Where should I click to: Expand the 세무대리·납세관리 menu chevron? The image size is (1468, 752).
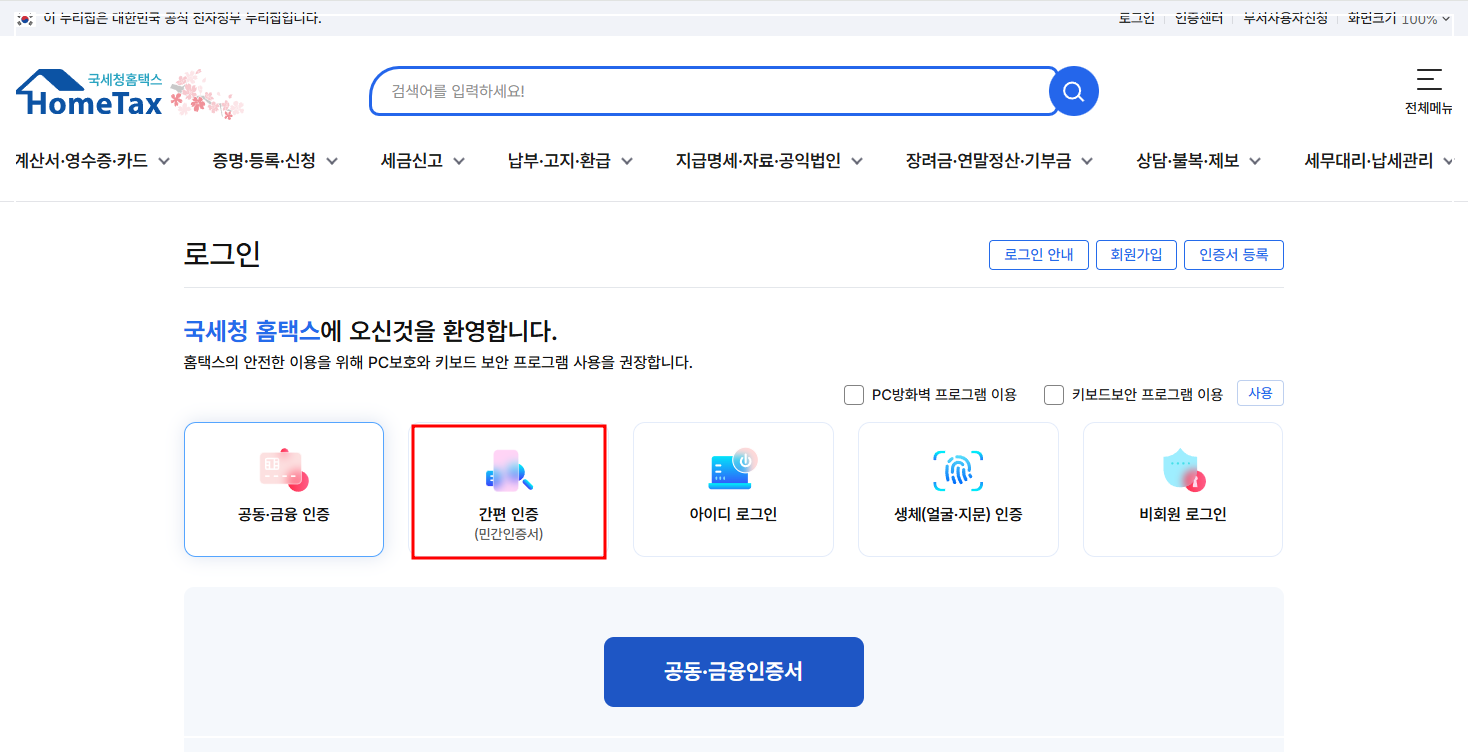pos(1449,161)
